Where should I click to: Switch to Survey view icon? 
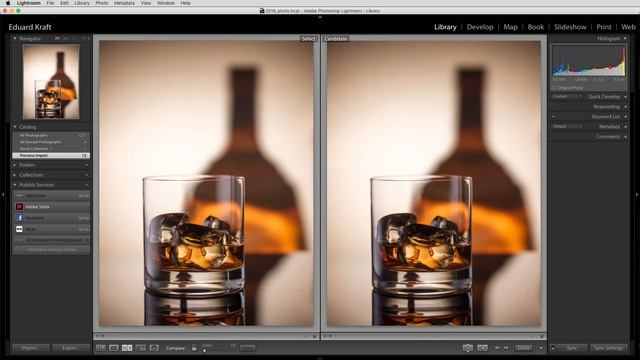tap(141, 348)
